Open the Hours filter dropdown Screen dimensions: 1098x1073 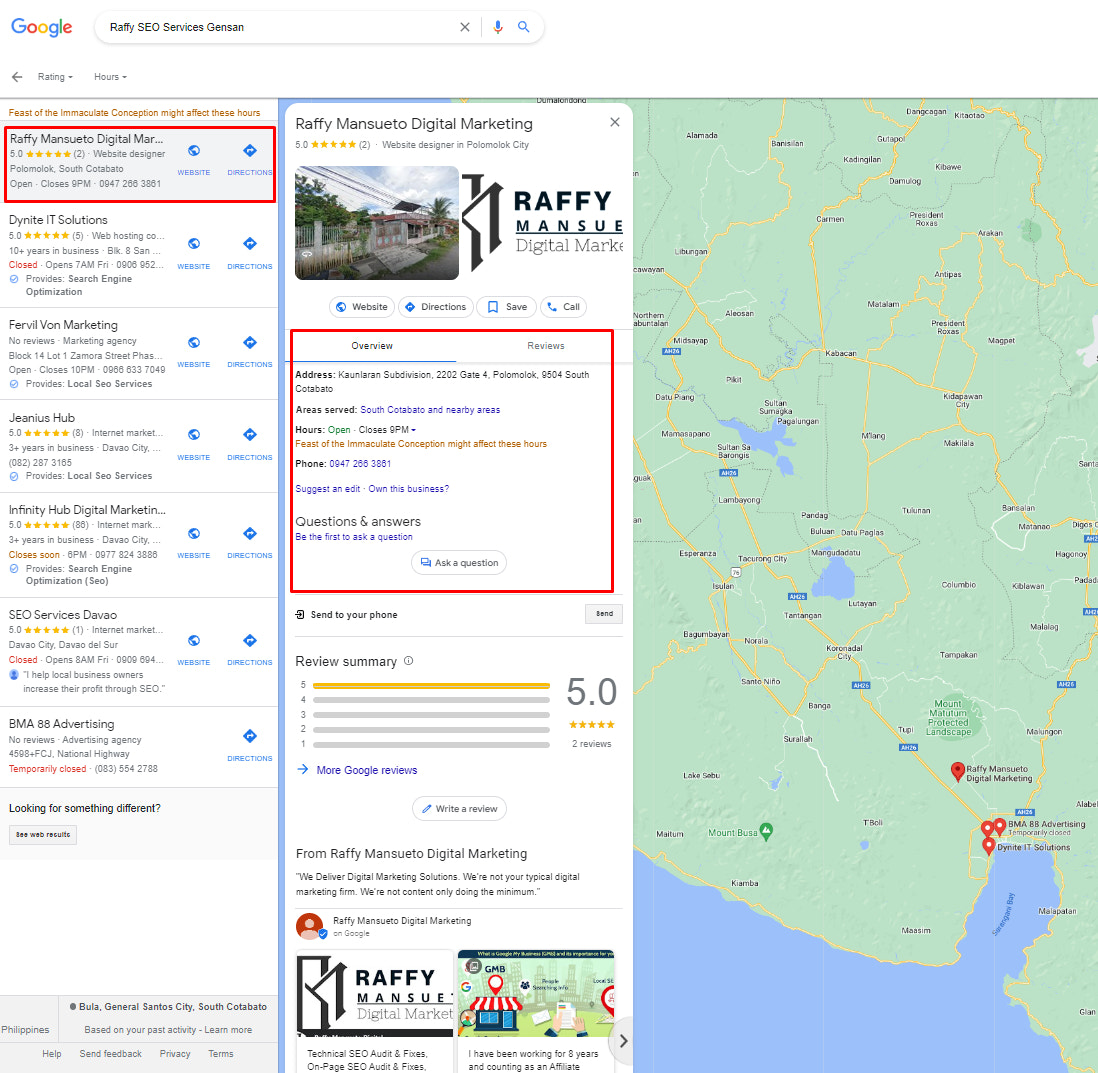(x=111, y=77)
